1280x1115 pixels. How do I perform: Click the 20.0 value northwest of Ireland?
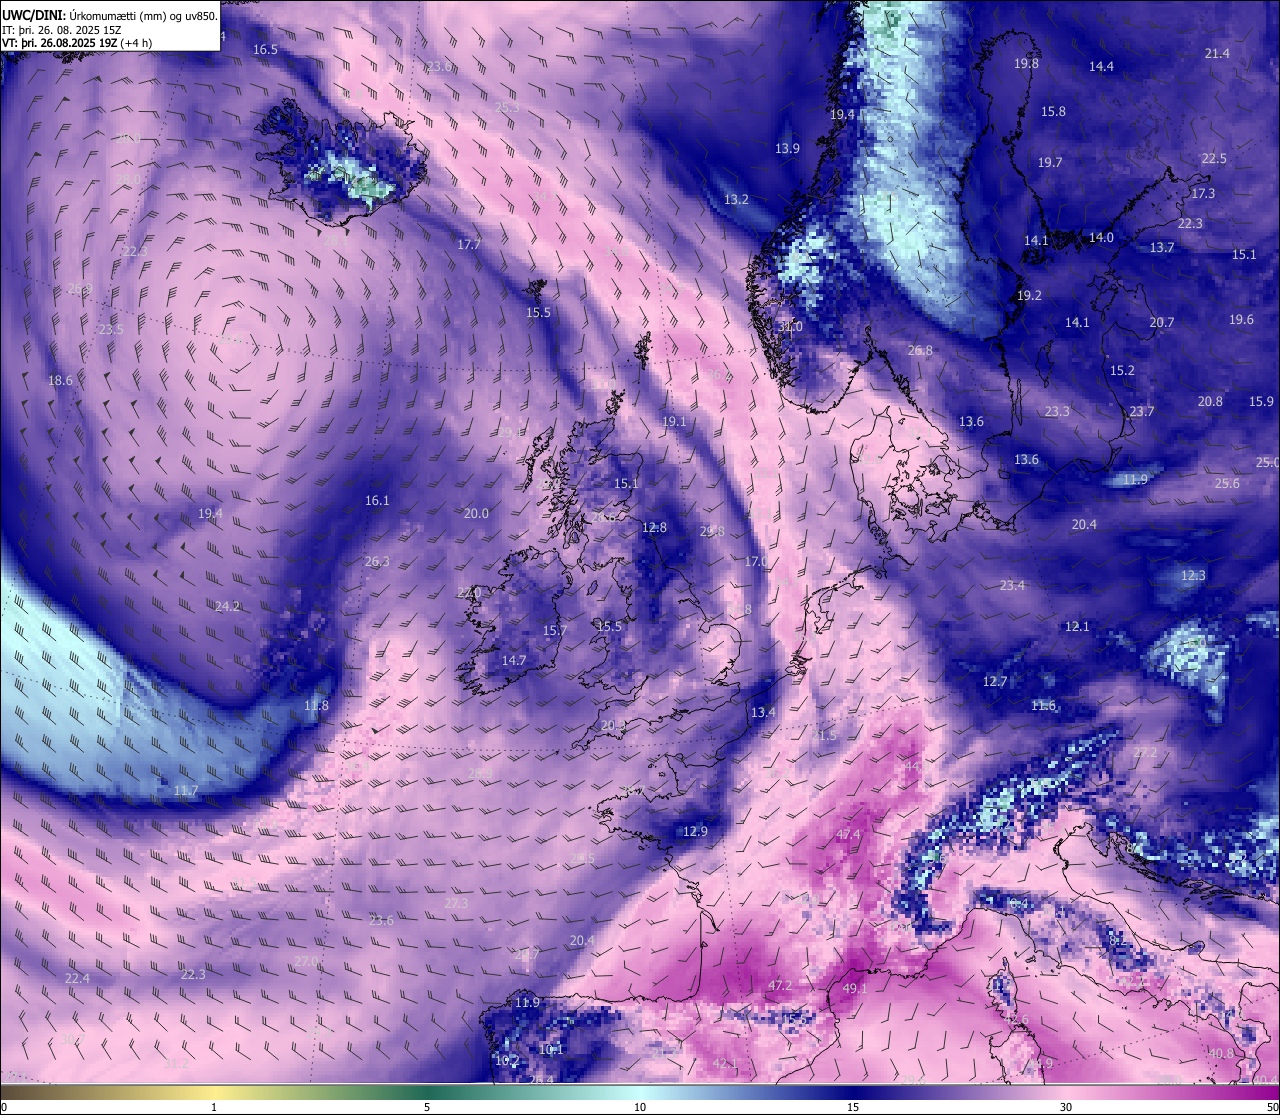(476, 514)
